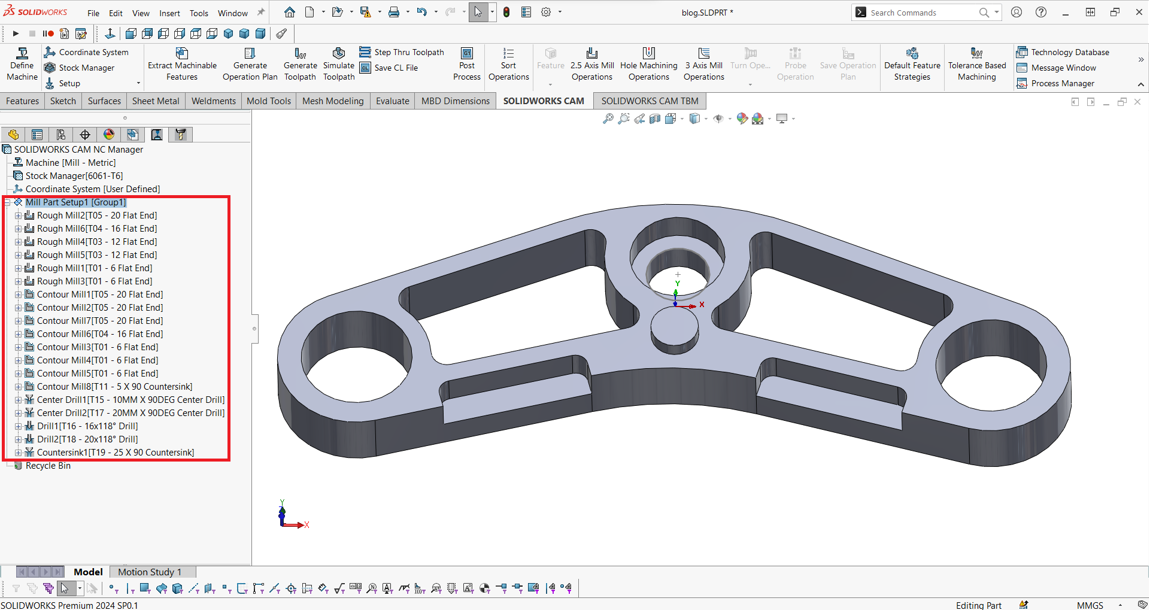The image size is (1149, 612).
Task: Open the Post Process tool
Action: tap(466, 54)
